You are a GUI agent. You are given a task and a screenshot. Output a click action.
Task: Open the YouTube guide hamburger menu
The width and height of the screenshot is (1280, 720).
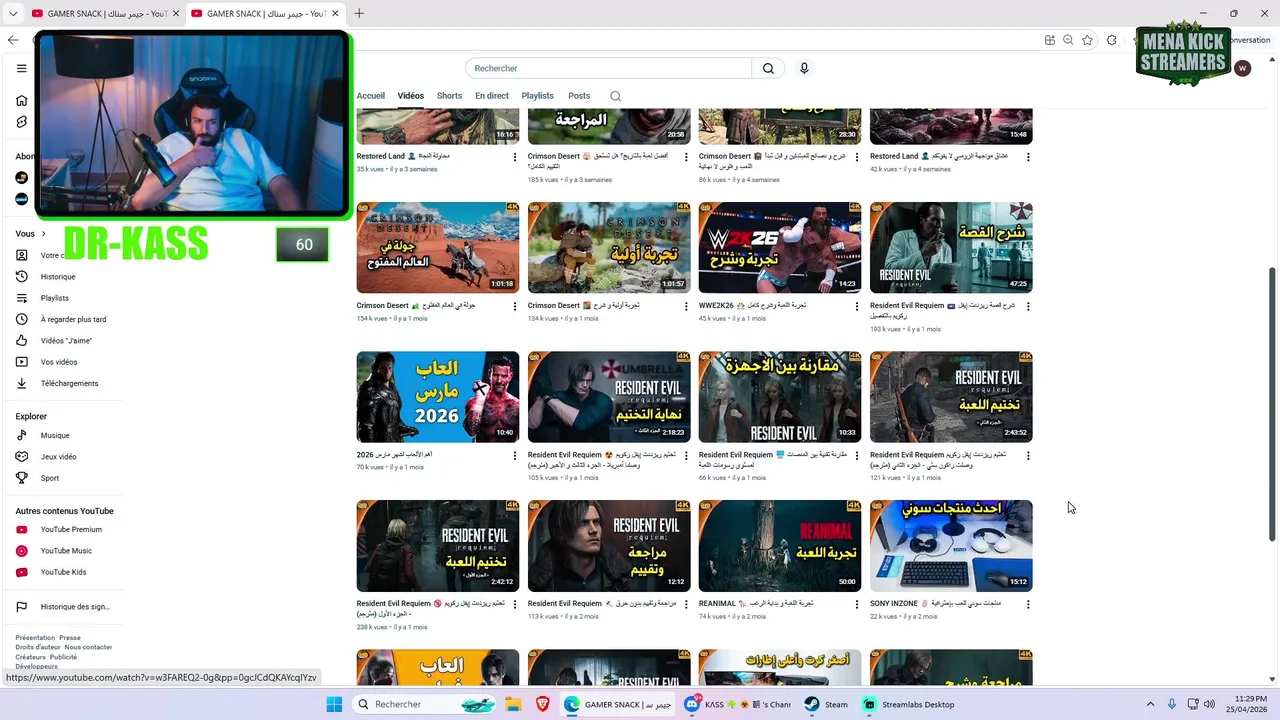[21, 68]
